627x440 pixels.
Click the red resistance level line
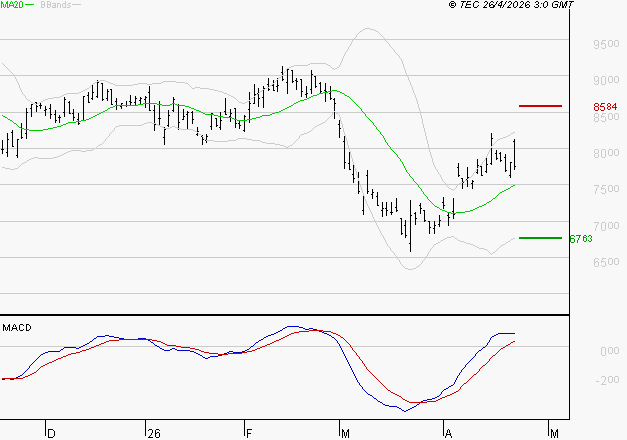540,106
